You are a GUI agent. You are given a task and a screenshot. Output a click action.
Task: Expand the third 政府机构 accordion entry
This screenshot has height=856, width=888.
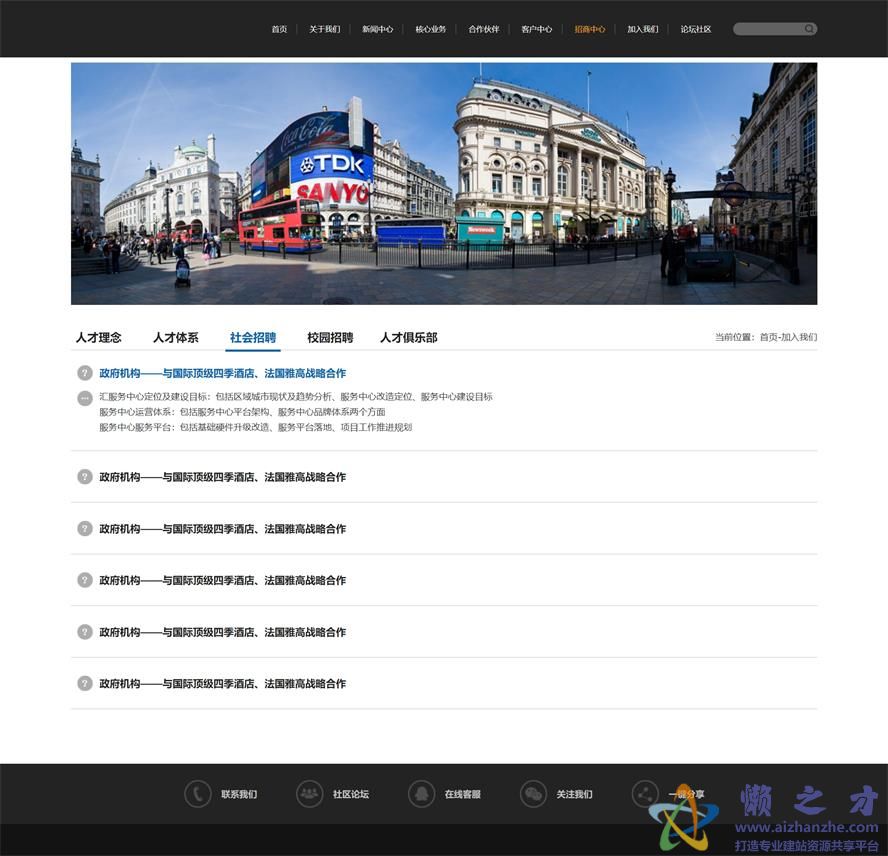click(222, 529)
